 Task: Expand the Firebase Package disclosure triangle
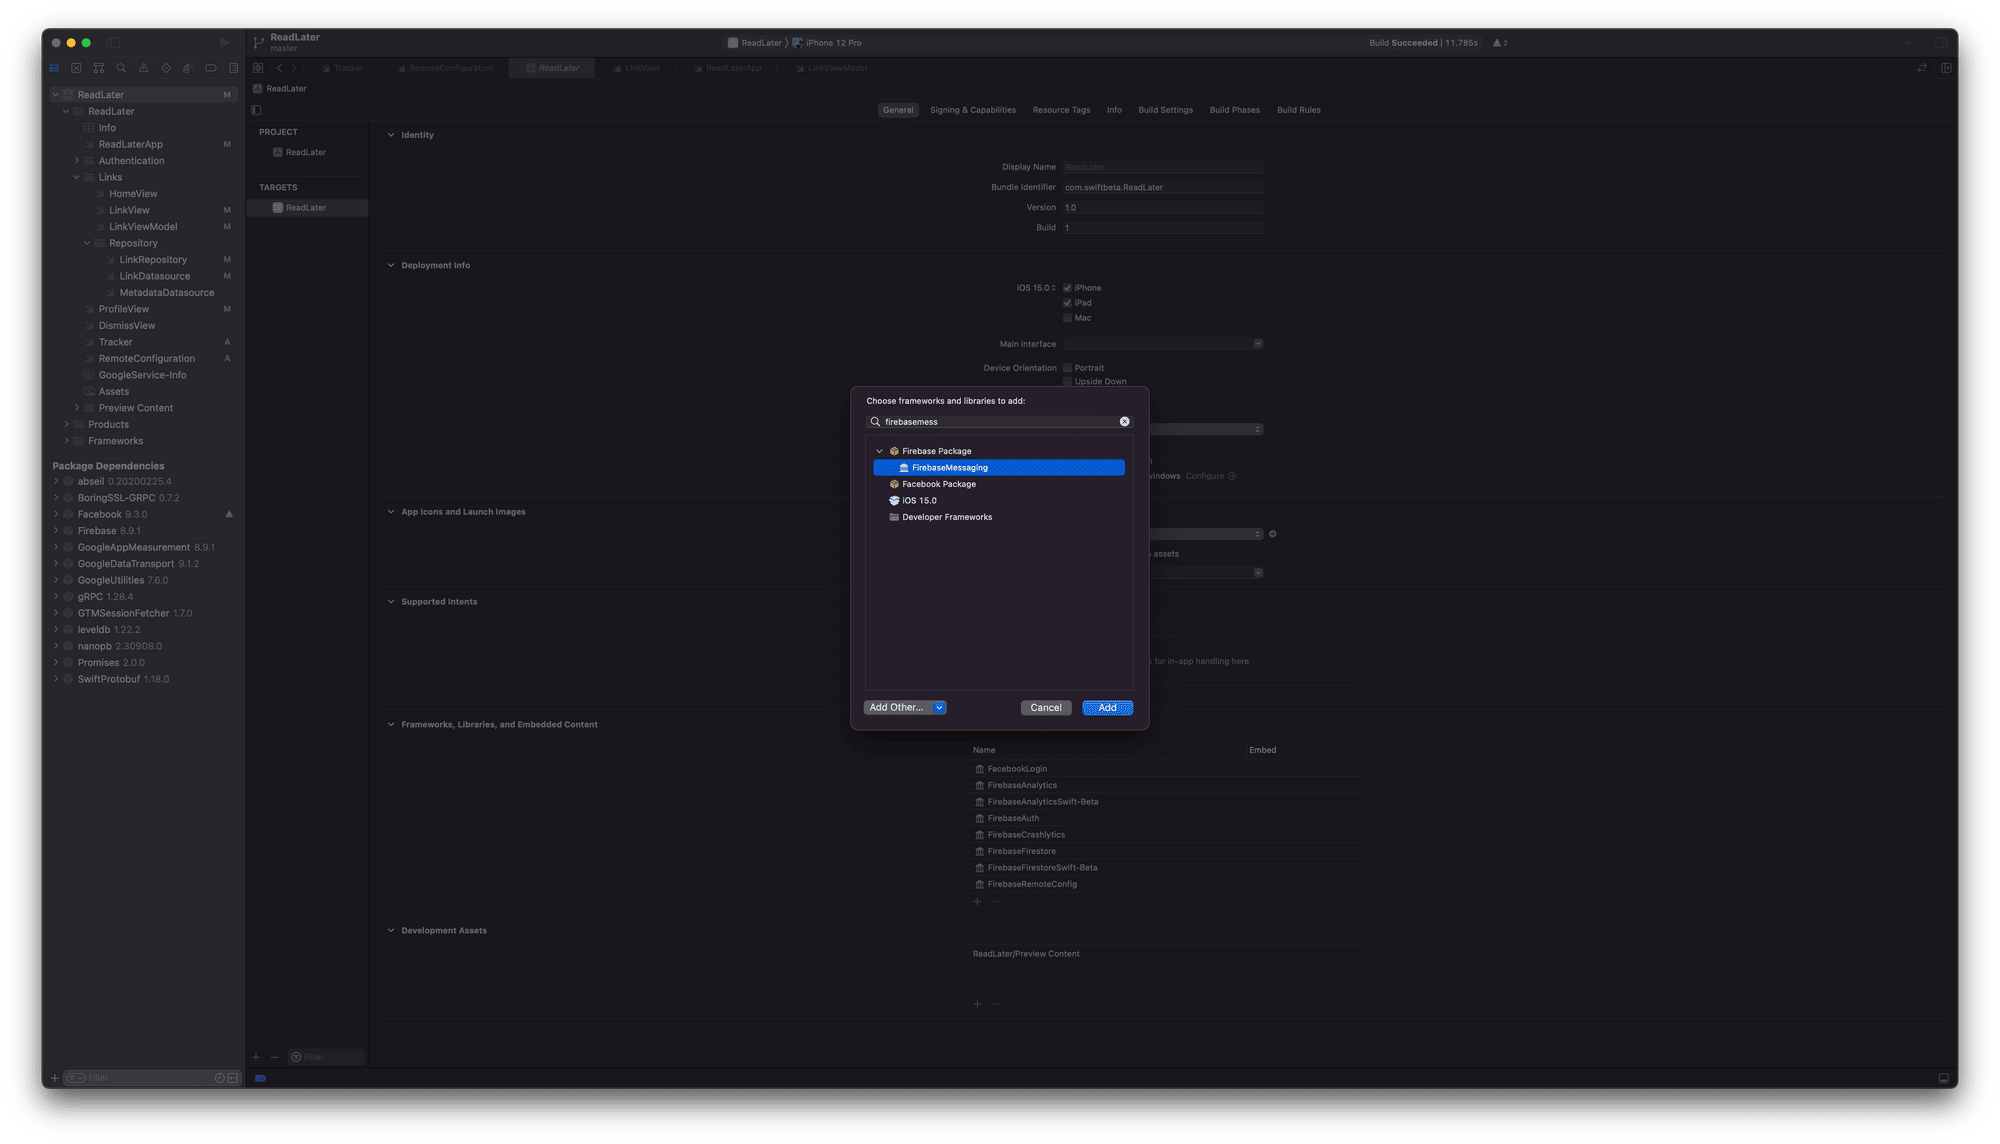click(878, 450)
